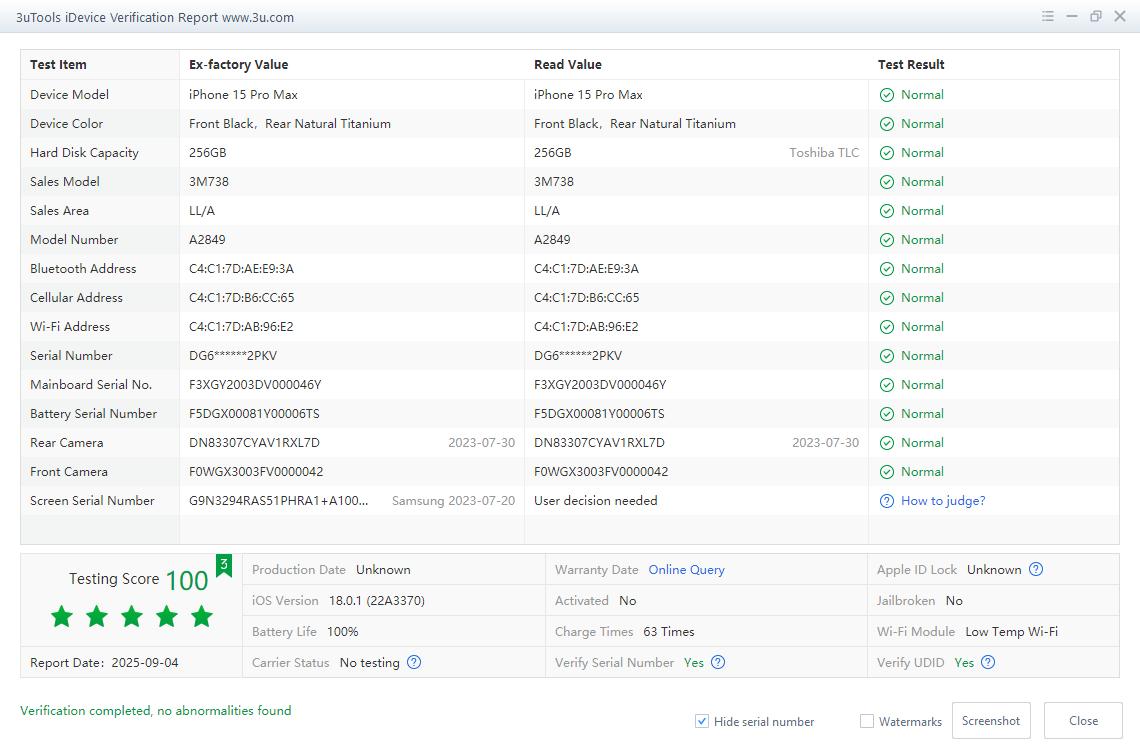Click the ex-factory Bluetooth address C4:C1:7D:AE:E9:3A
The height and width of the screenshot is (756, 1140).
tap(241, 269)
